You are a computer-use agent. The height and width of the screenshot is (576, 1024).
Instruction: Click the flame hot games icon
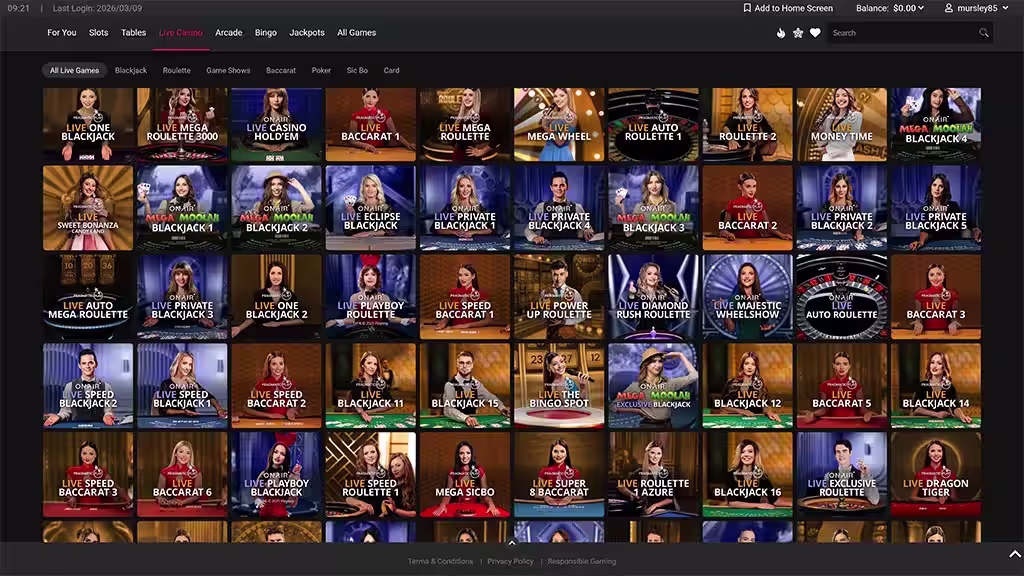pyautogui.click(x=780, y=33)
